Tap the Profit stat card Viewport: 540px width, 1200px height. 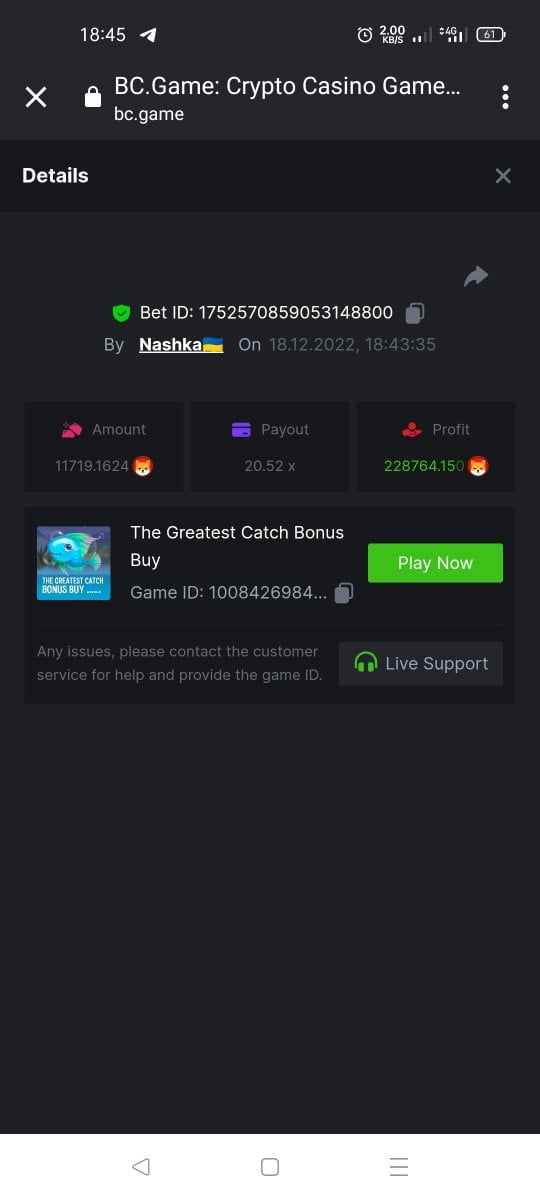pos(436,447)
